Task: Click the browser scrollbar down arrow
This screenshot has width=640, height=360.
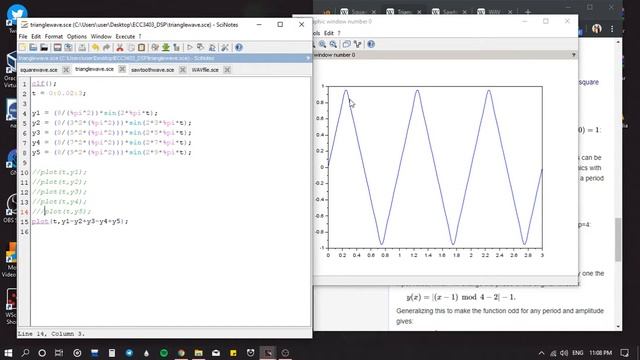Action: pyautogui.click(x=618, y=327)
